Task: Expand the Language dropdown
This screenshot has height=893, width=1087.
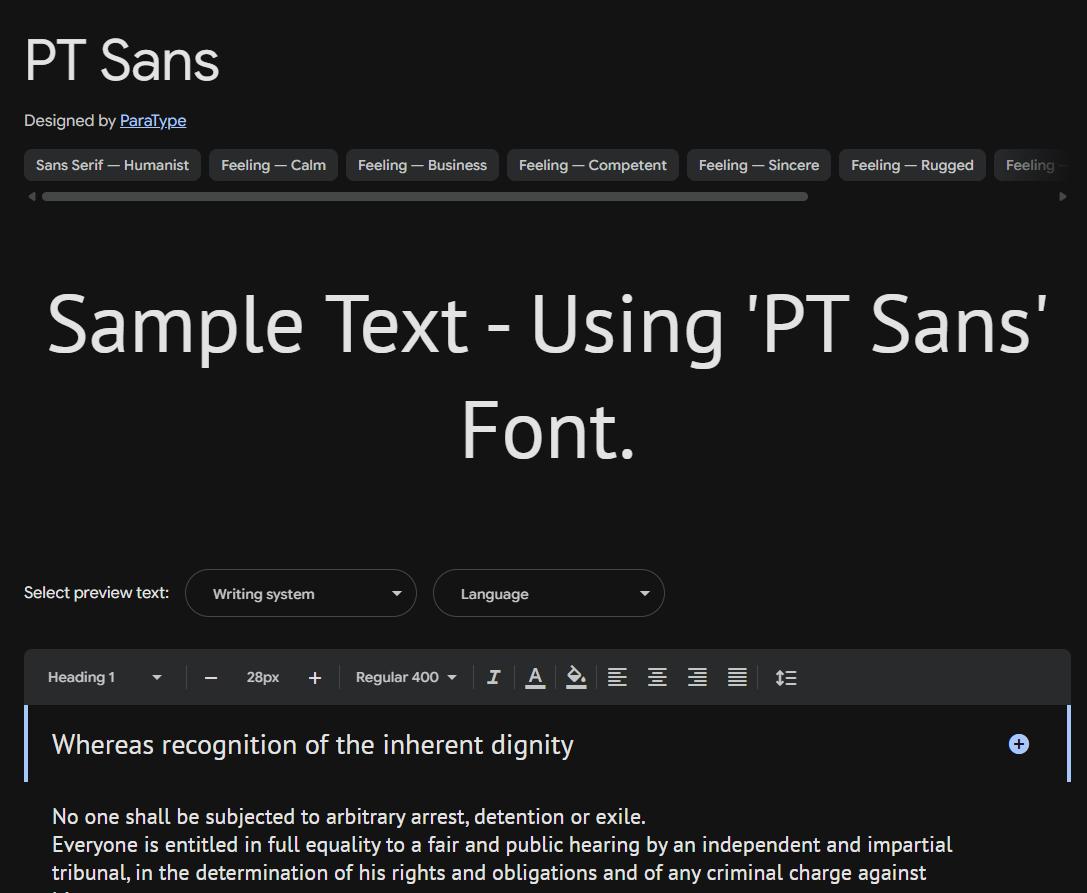Action: 549,593
